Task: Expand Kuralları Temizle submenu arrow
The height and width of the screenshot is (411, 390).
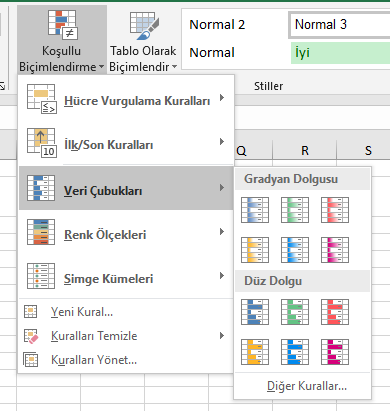Action: [x=222, y=336]
